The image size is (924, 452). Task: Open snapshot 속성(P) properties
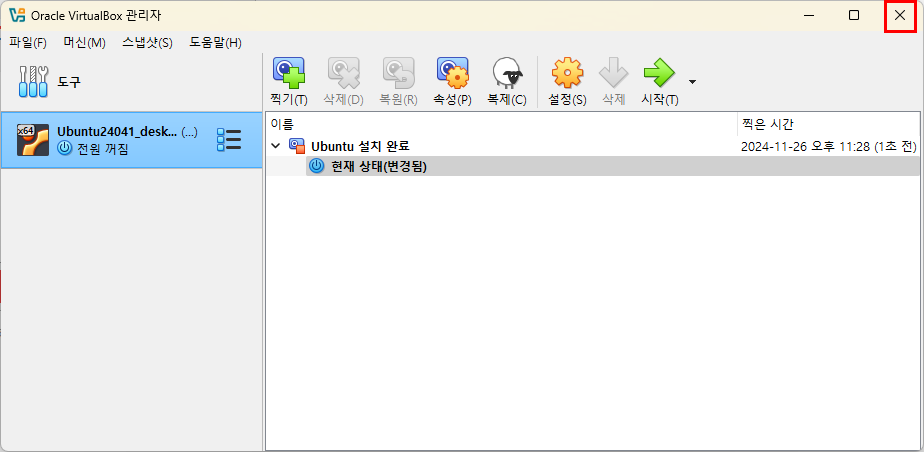[x=453, y=73]
